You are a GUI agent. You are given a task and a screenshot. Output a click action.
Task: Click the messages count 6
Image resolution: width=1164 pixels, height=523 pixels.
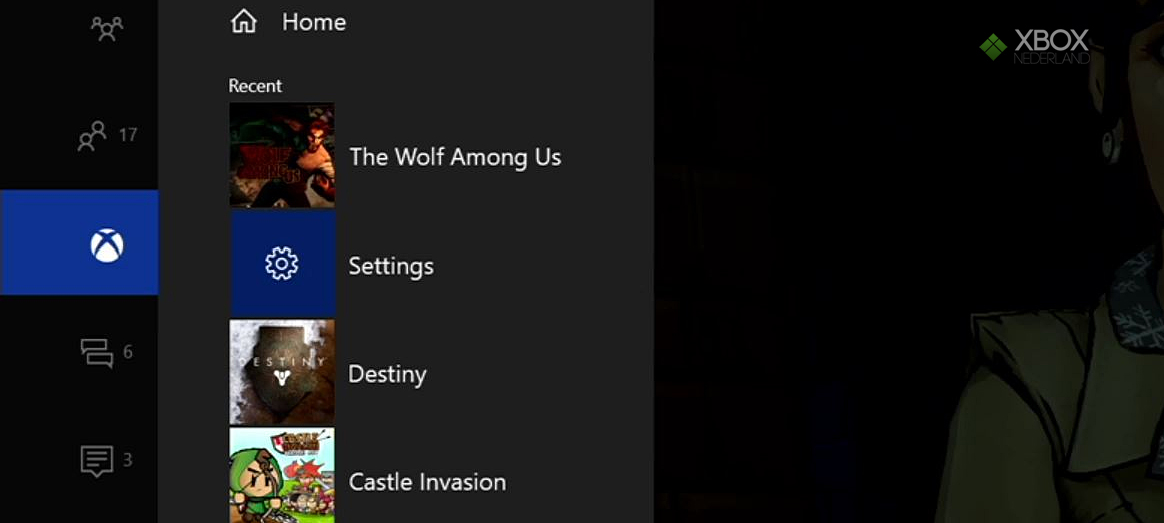coord(128,352)
